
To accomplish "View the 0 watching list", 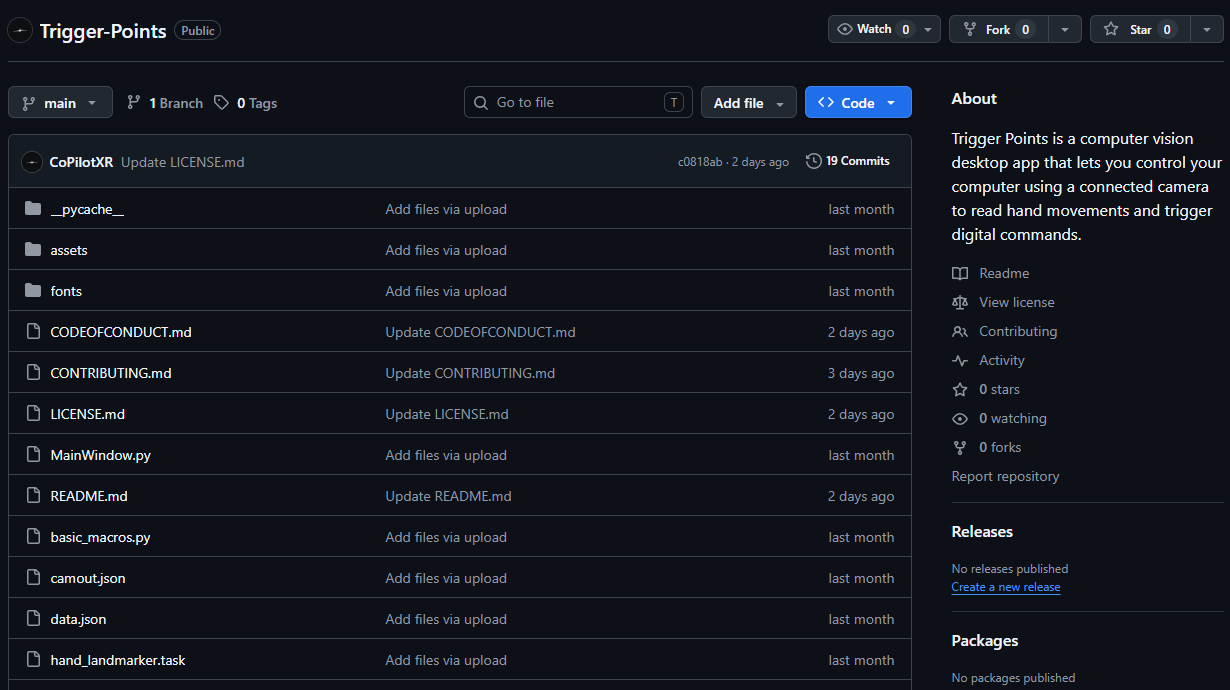I will pyautogui.click(x=1013, y=418).
